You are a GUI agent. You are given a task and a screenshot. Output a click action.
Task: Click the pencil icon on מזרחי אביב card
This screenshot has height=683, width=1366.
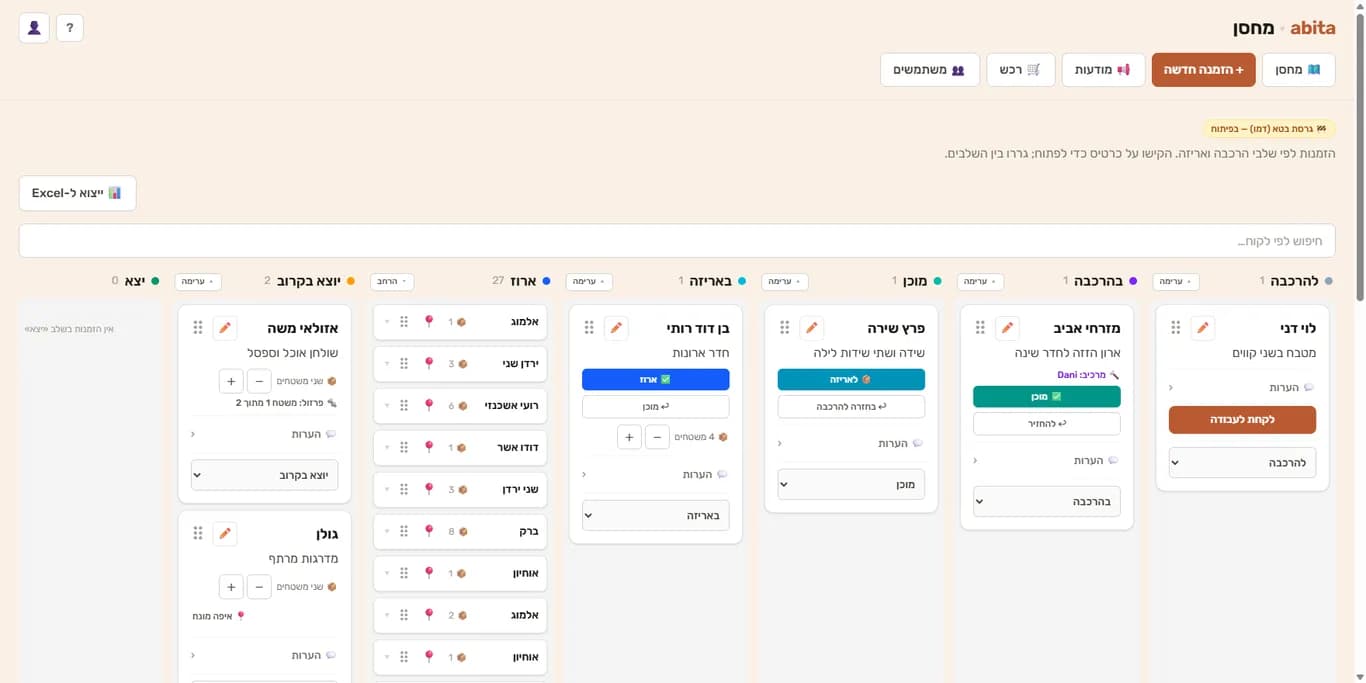[x=1008, y=328]
